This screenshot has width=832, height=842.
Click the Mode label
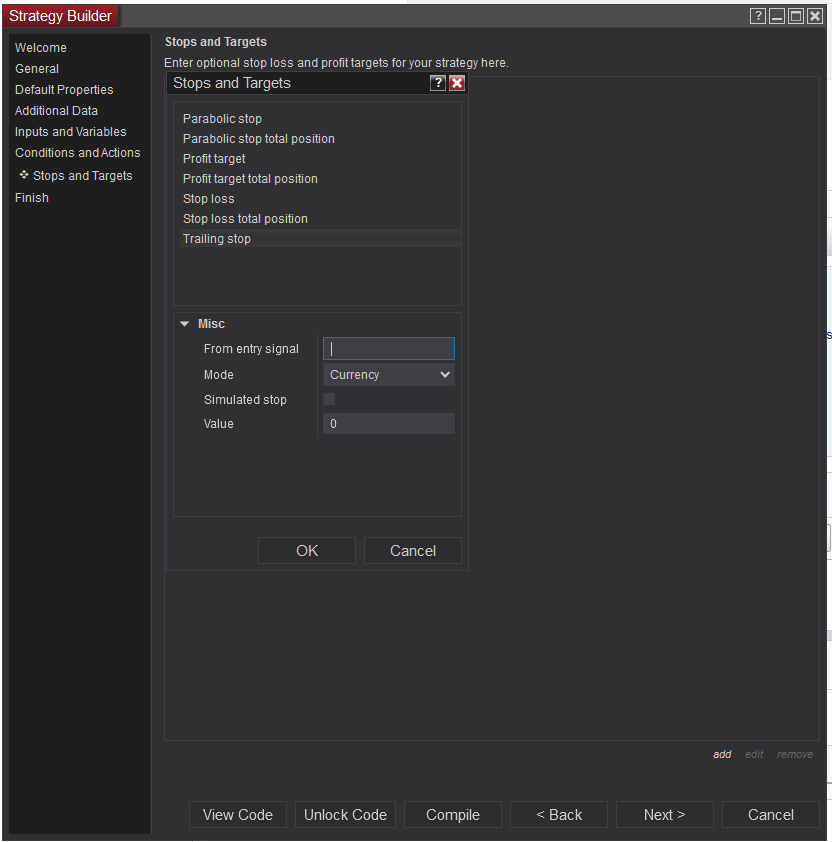(x=219, y=375)
